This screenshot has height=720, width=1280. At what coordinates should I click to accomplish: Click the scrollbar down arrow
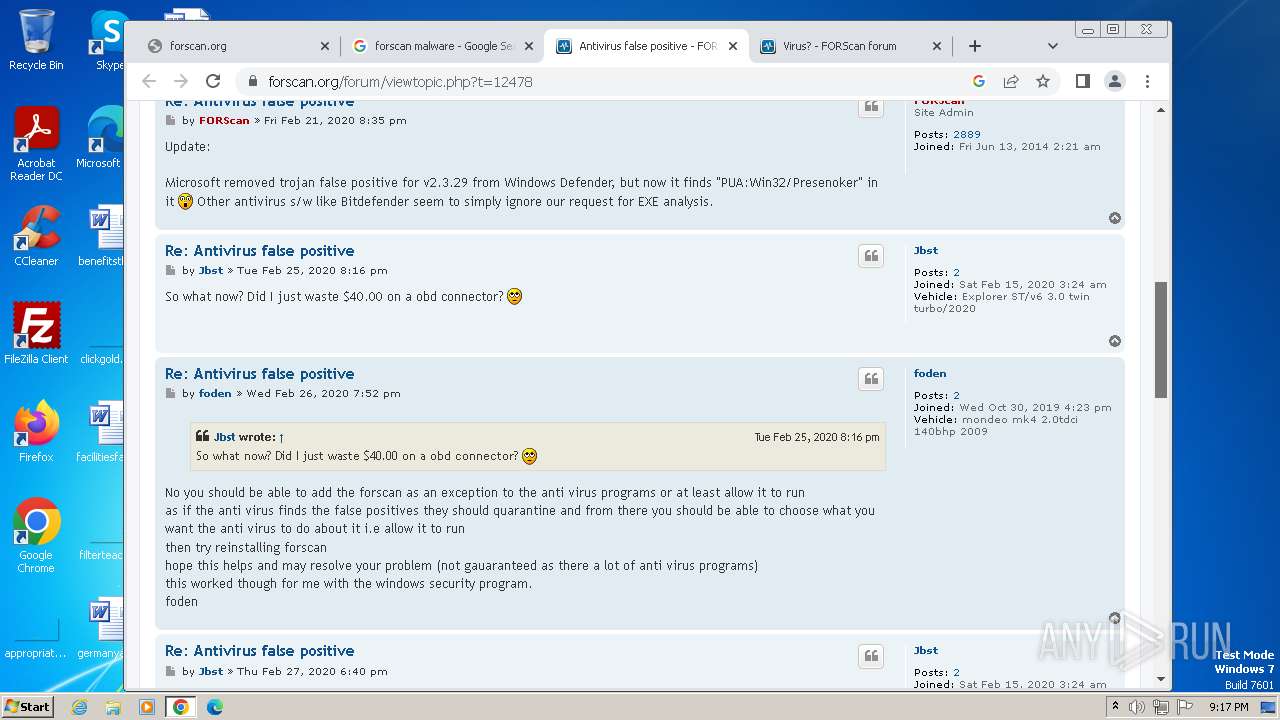(x=1161, y=679)
